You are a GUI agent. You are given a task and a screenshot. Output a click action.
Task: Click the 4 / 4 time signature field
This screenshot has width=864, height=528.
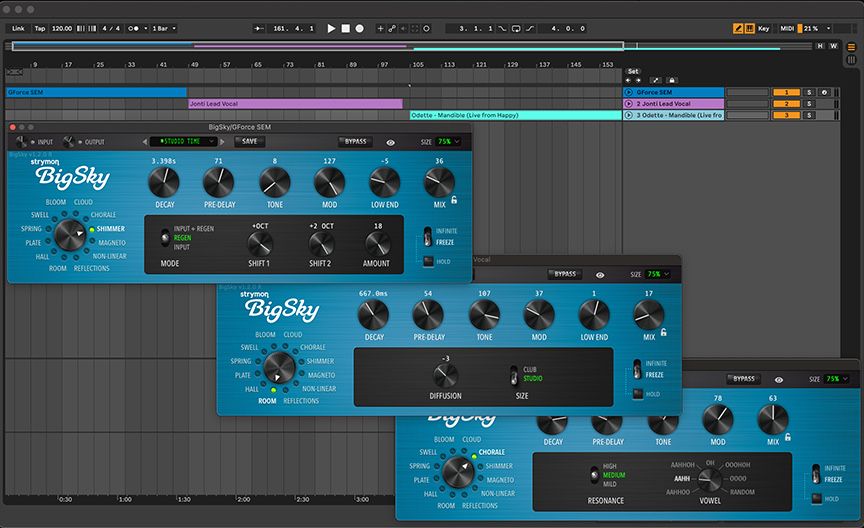click(x=111, y=28)
